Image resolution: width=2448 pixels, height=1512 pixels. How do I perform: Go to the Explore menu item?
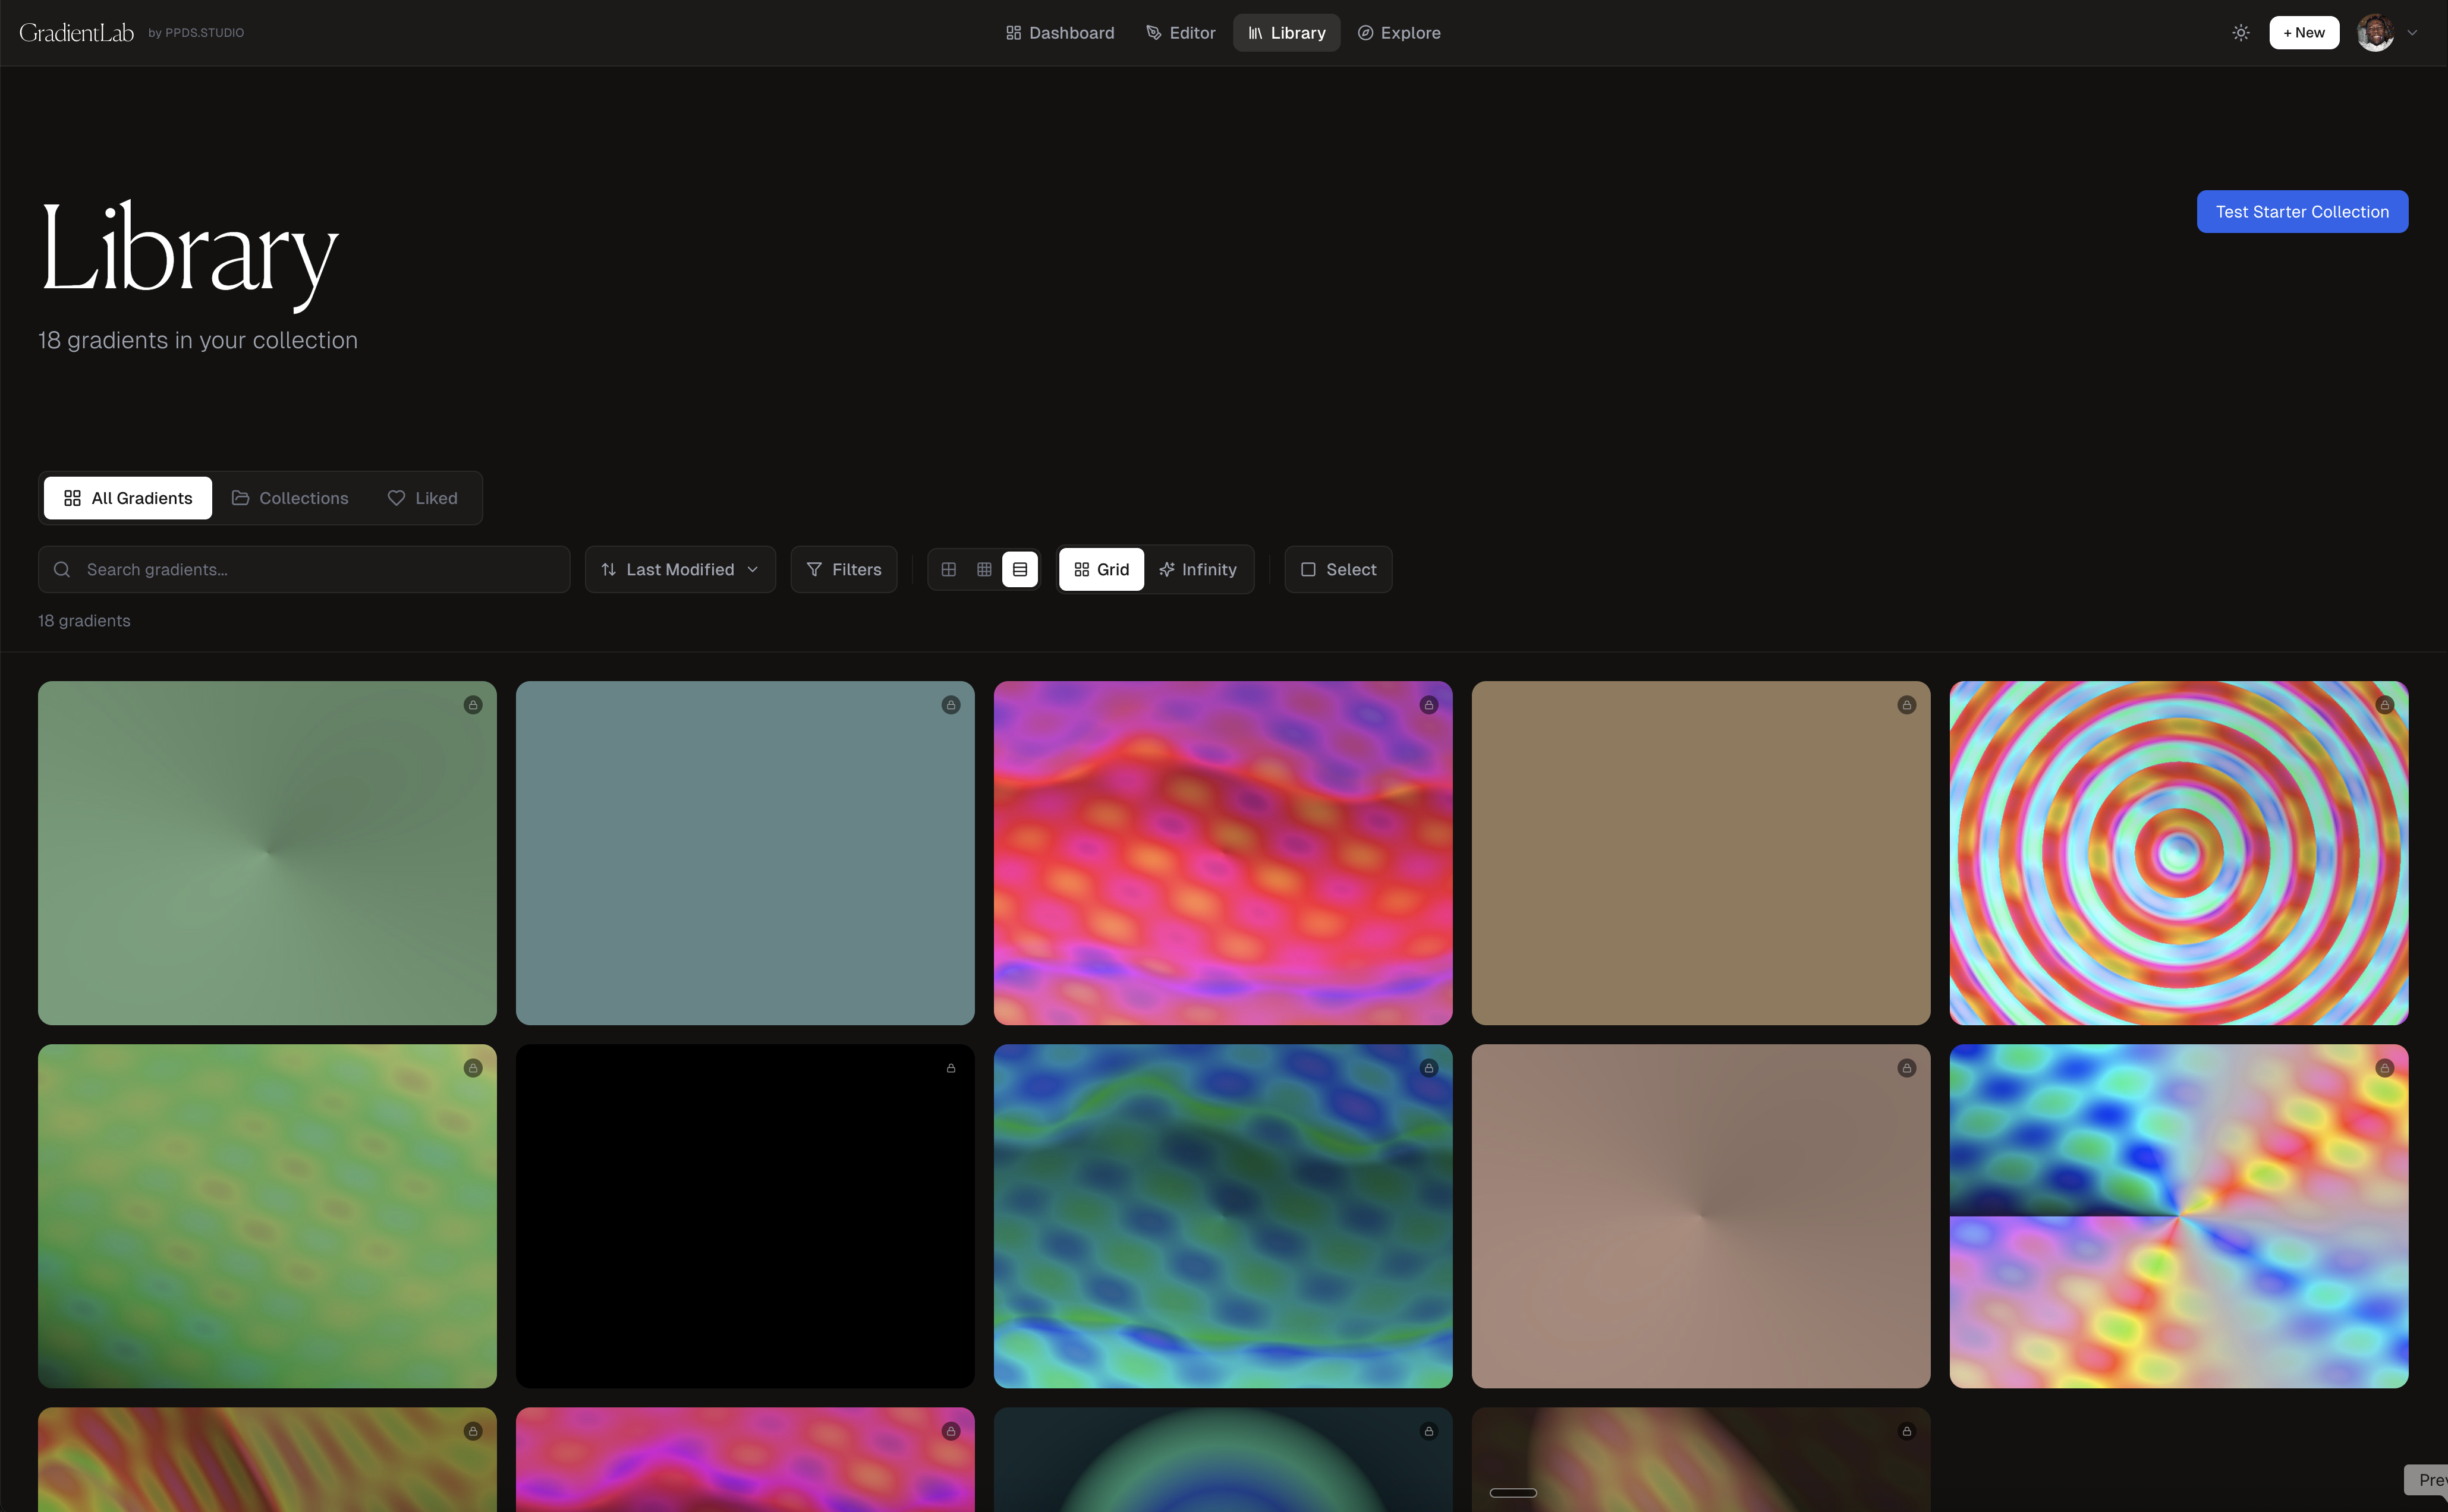[x=1399, y=32]
